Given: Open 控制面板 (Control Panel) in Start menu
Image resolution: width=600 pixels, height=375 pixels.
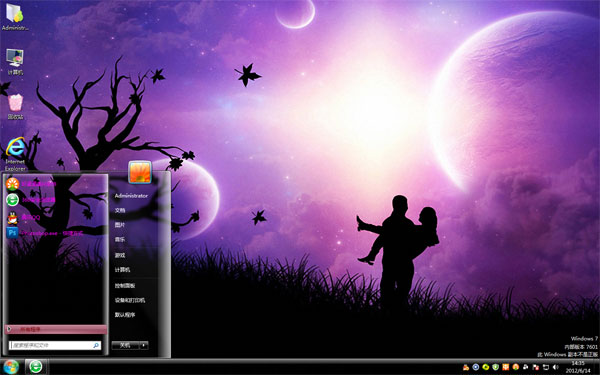Looking at the screenshot, I should (x=125, y=285).
